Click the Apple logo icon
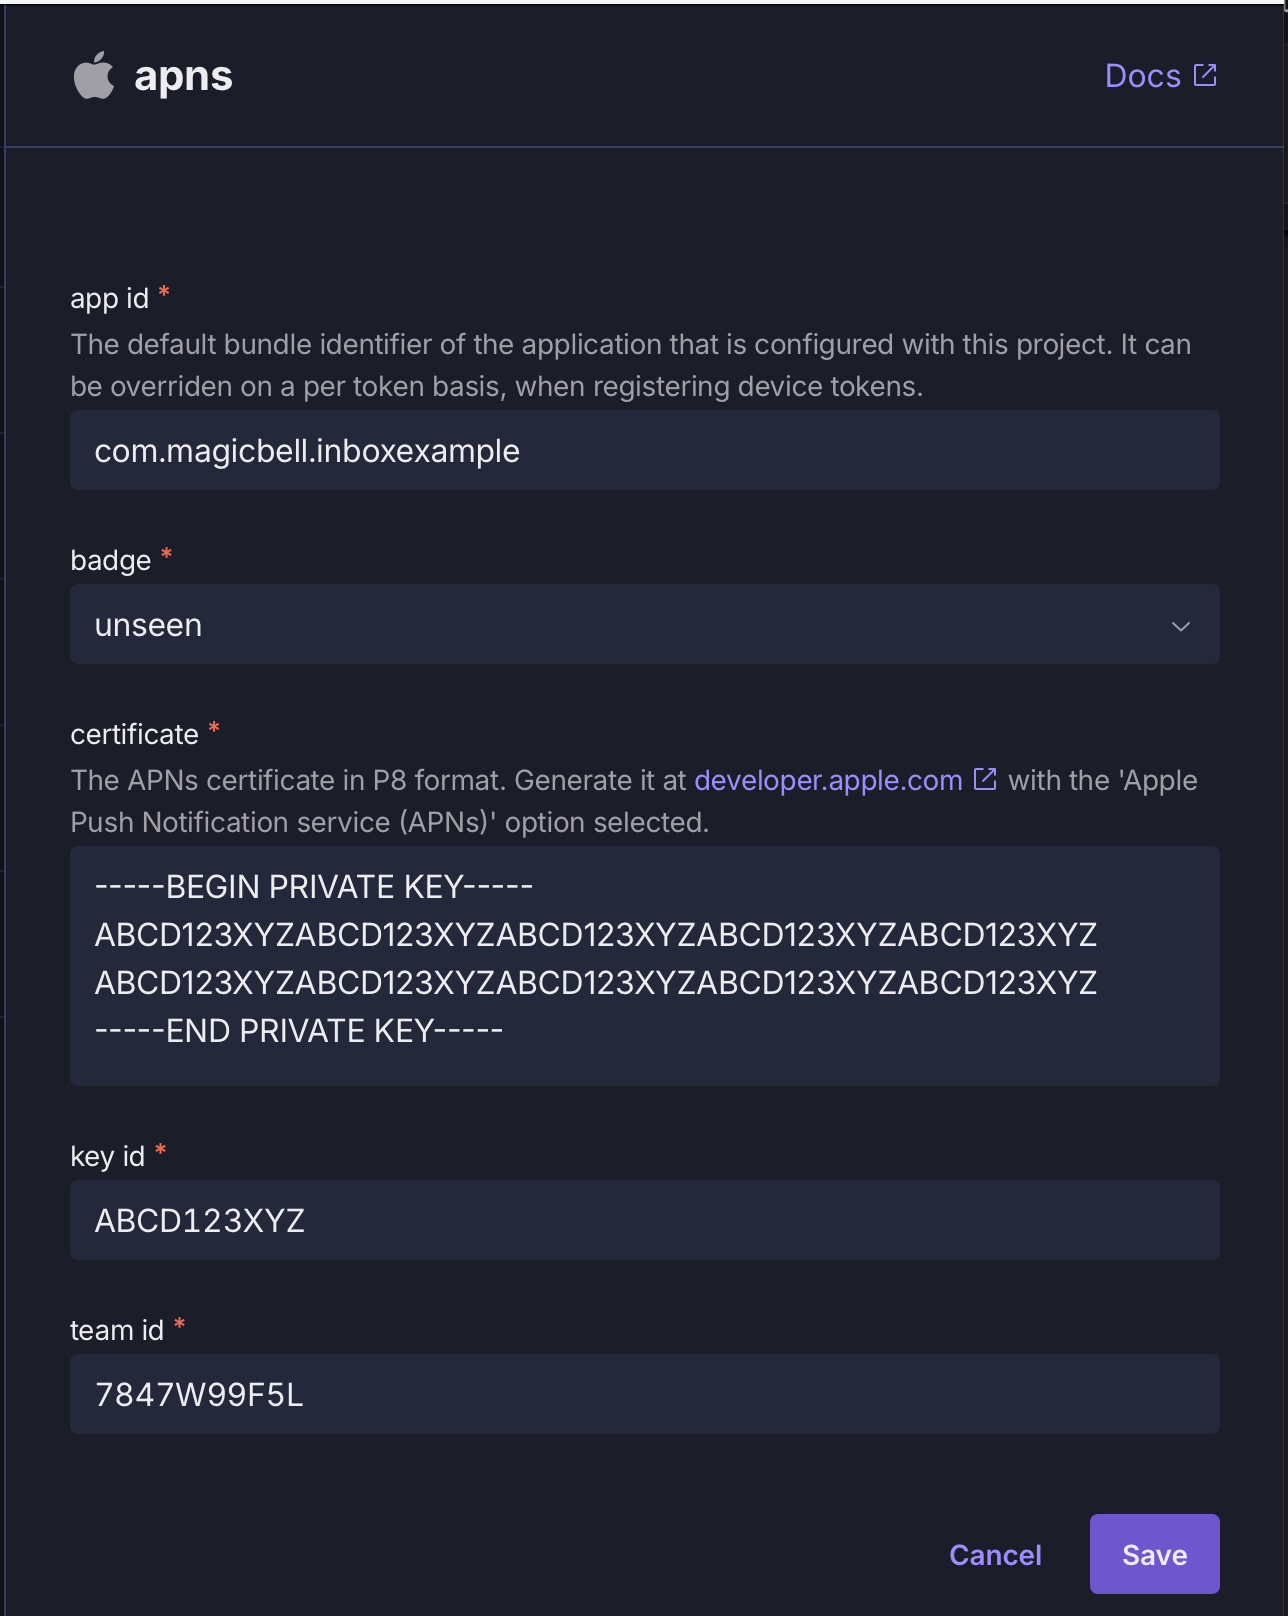This screenshot has width=1288, height=1616. (x=94, y=76)
